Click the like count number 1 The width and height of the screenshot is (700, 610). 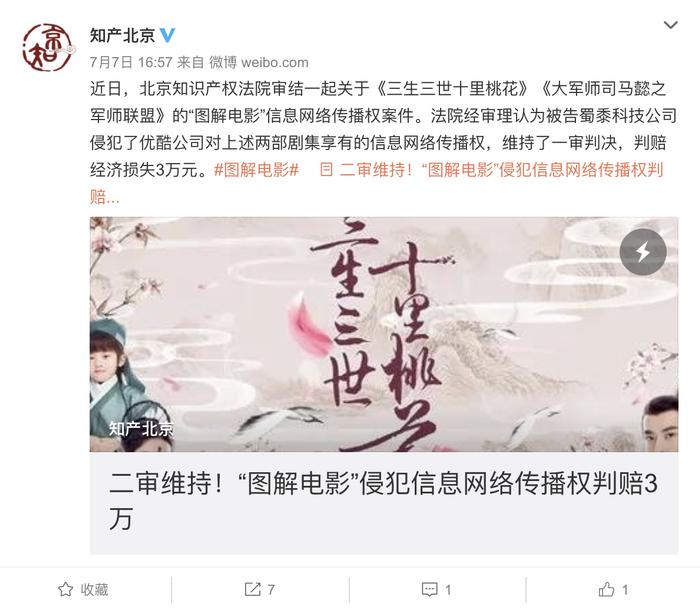click(x=625, y=590)
